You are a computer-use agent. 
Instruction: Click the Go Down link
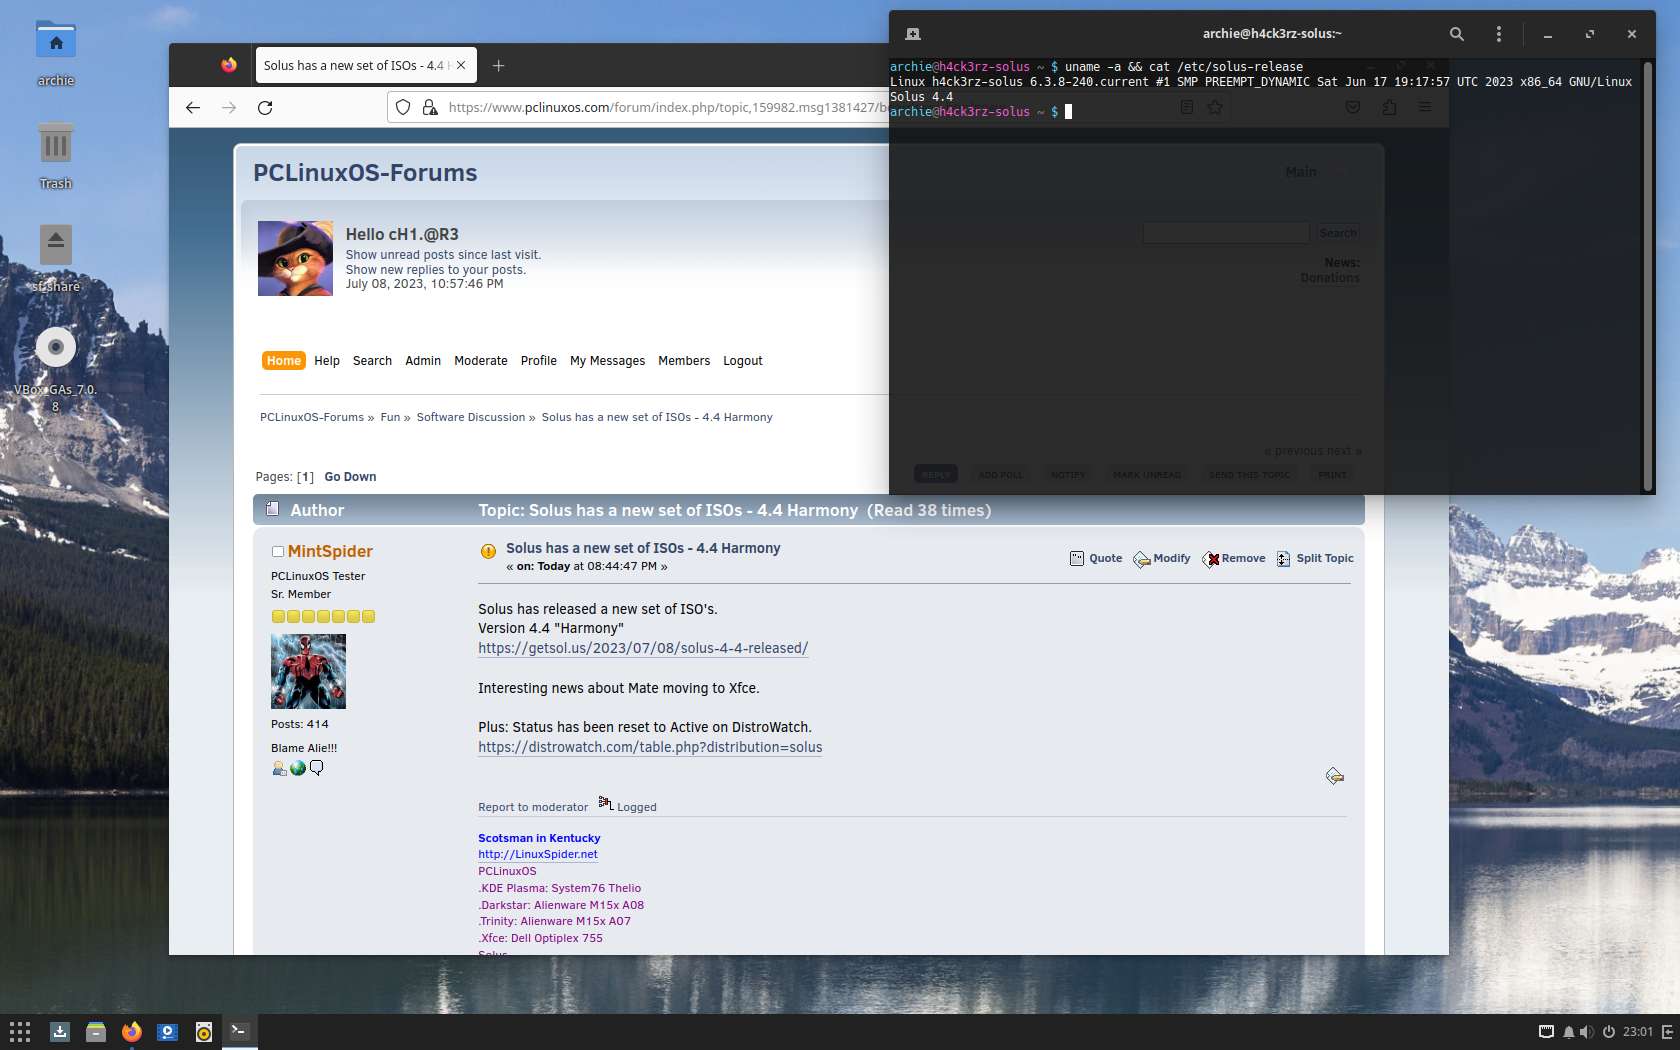[x=350, y=477]
